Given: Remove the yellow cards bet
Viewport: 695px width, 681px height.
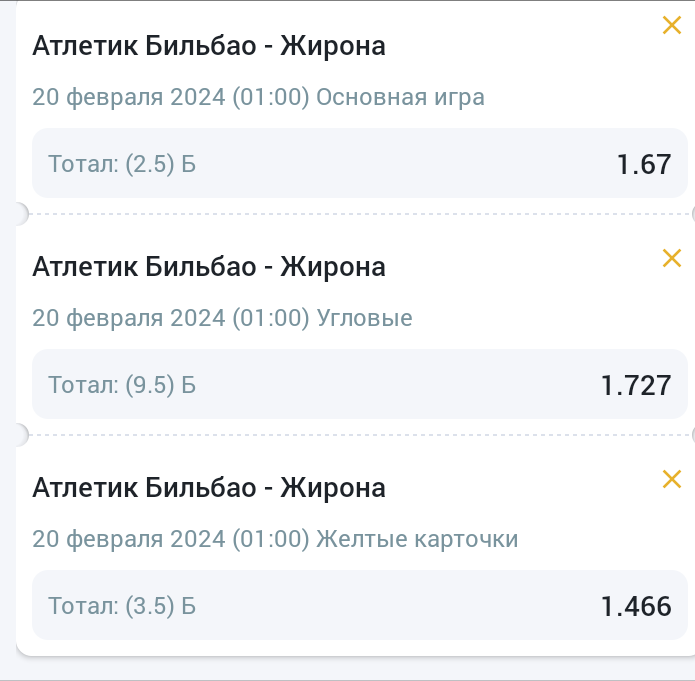Looking at the screenshot, I should 672,479.
